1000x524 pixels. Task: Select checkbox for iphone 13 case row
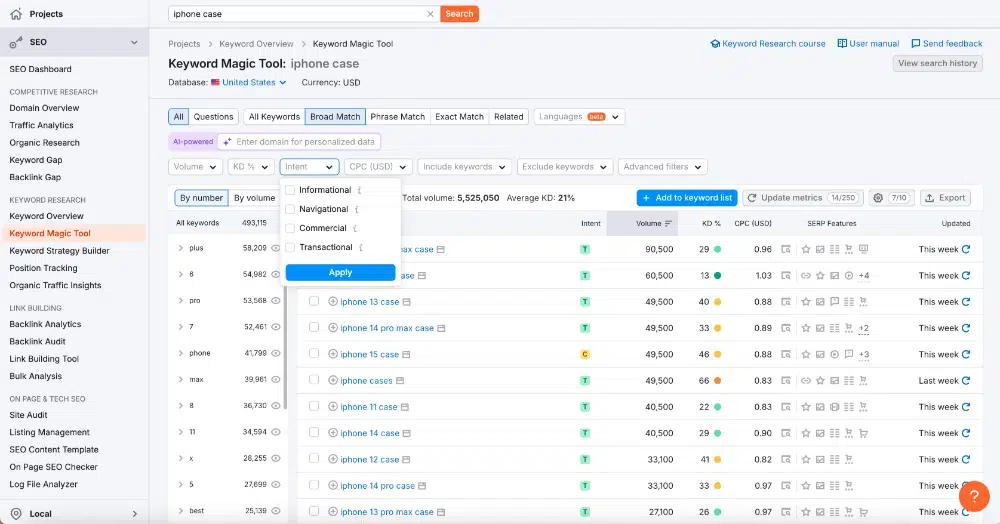[x=314, y=301]
